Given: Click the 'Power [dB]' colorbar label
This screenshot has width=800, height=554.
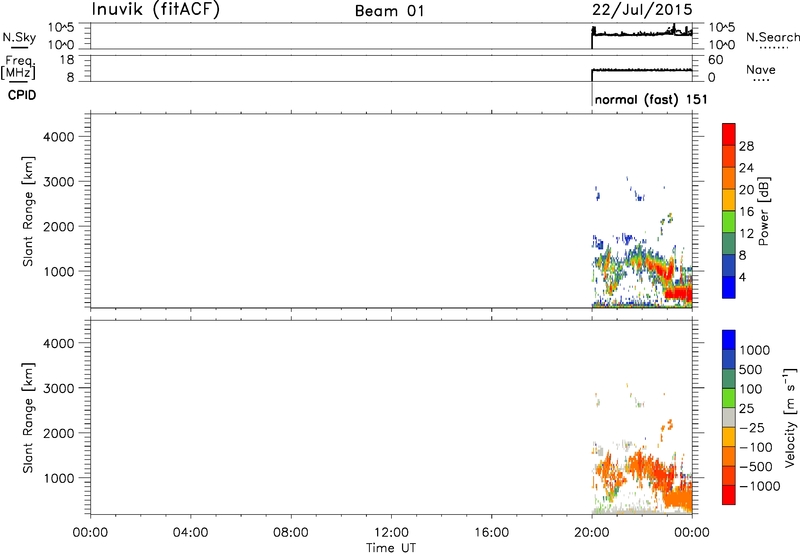Looking at the screenshot, I should point(763,211).
